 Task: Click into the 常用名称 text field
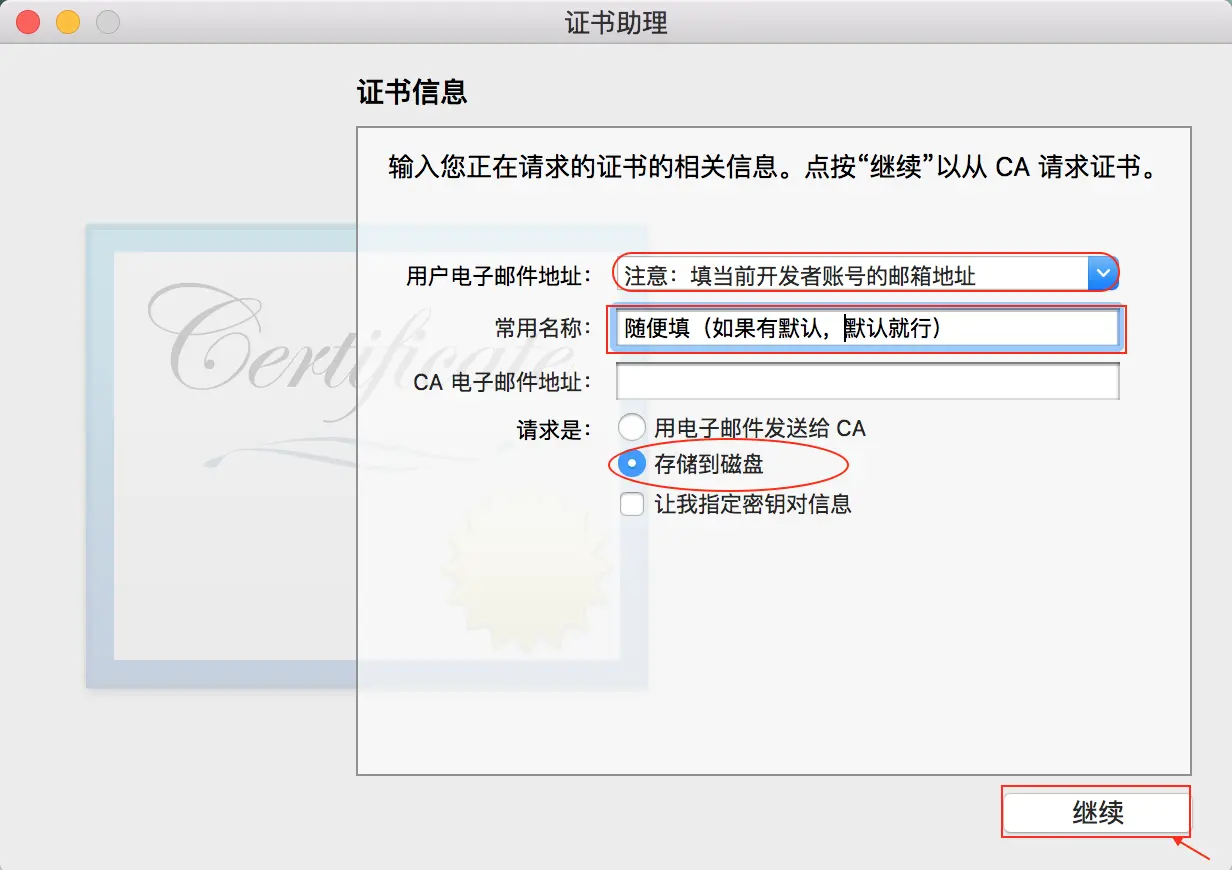pos(867,329)
